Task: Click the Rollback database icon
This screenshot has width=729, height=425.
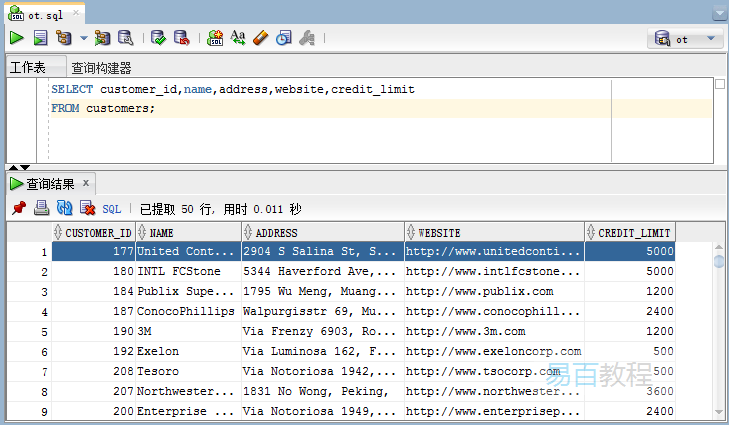Action: tap(181, 38)
